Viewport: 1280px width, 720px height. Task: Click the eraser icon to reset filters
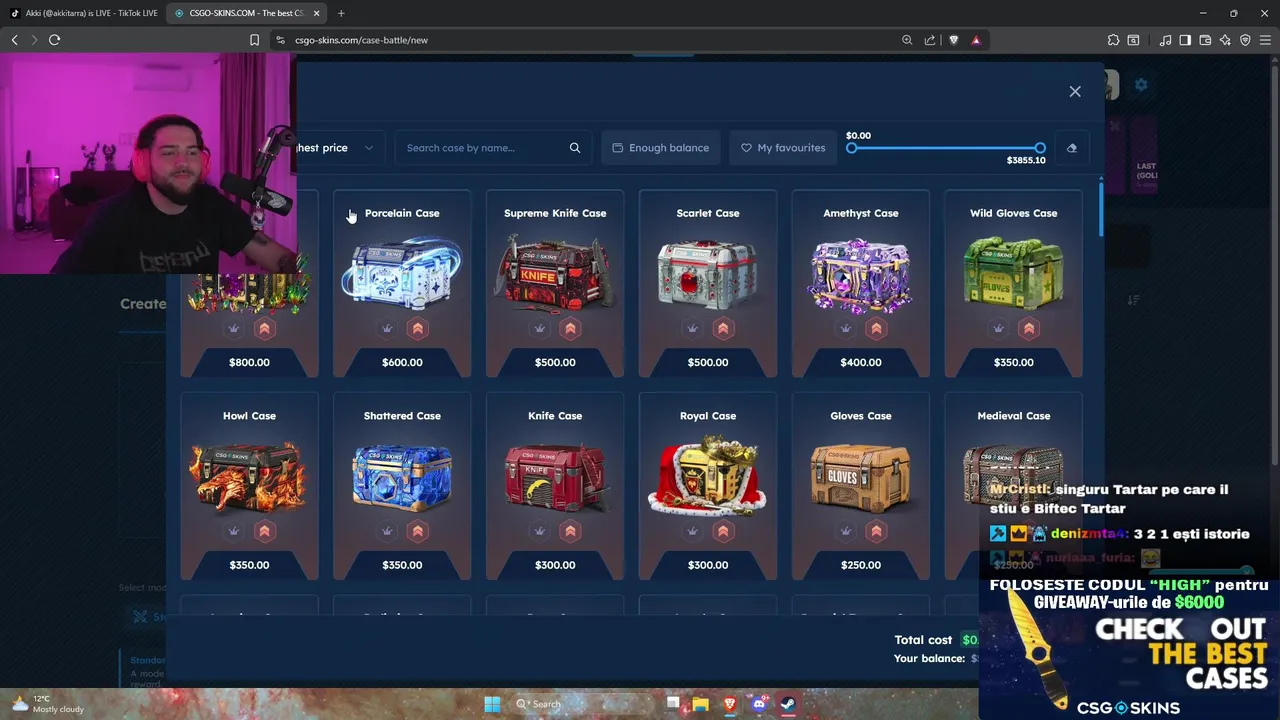1072,148
